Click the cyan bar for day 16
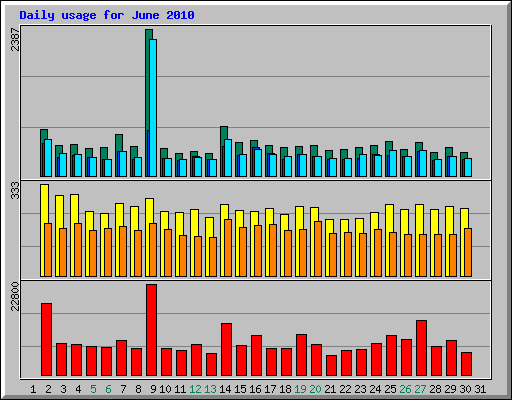 258,163
